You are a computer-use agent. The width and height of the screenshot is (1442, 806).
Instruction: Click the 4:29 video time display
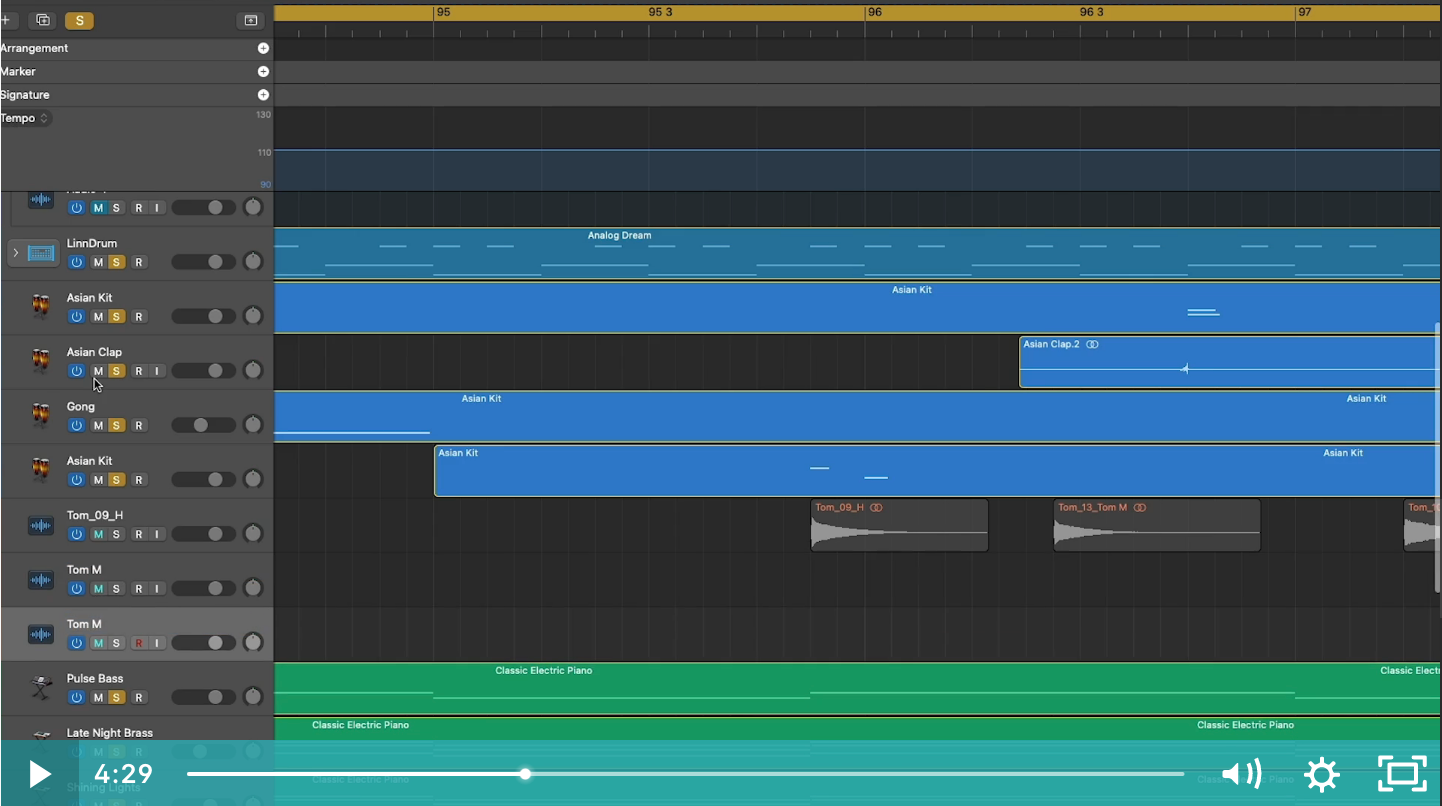[123, 774]
